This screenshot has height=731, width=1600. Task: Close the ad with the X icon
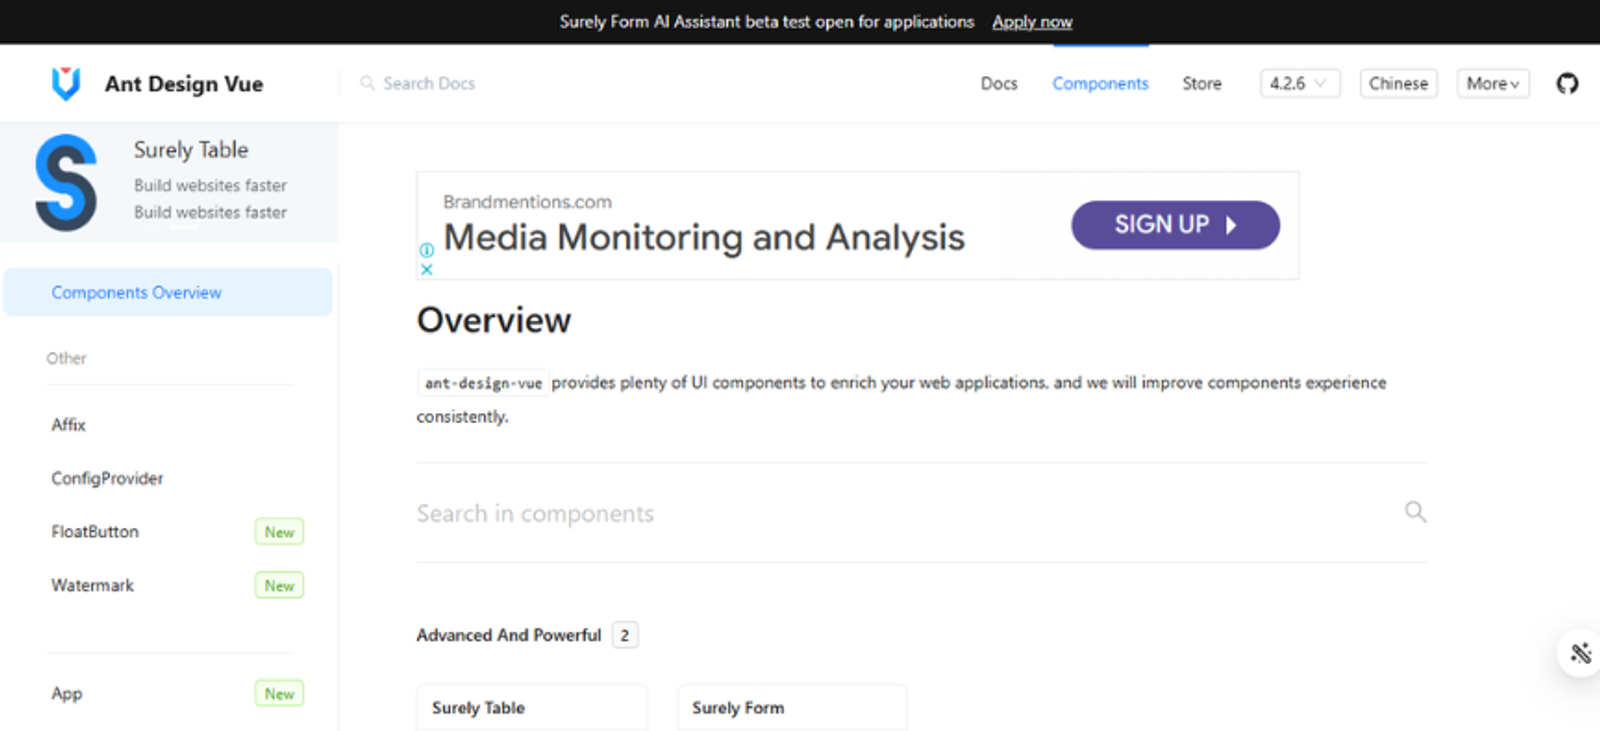pyautogui.click(x=427, y=269)
